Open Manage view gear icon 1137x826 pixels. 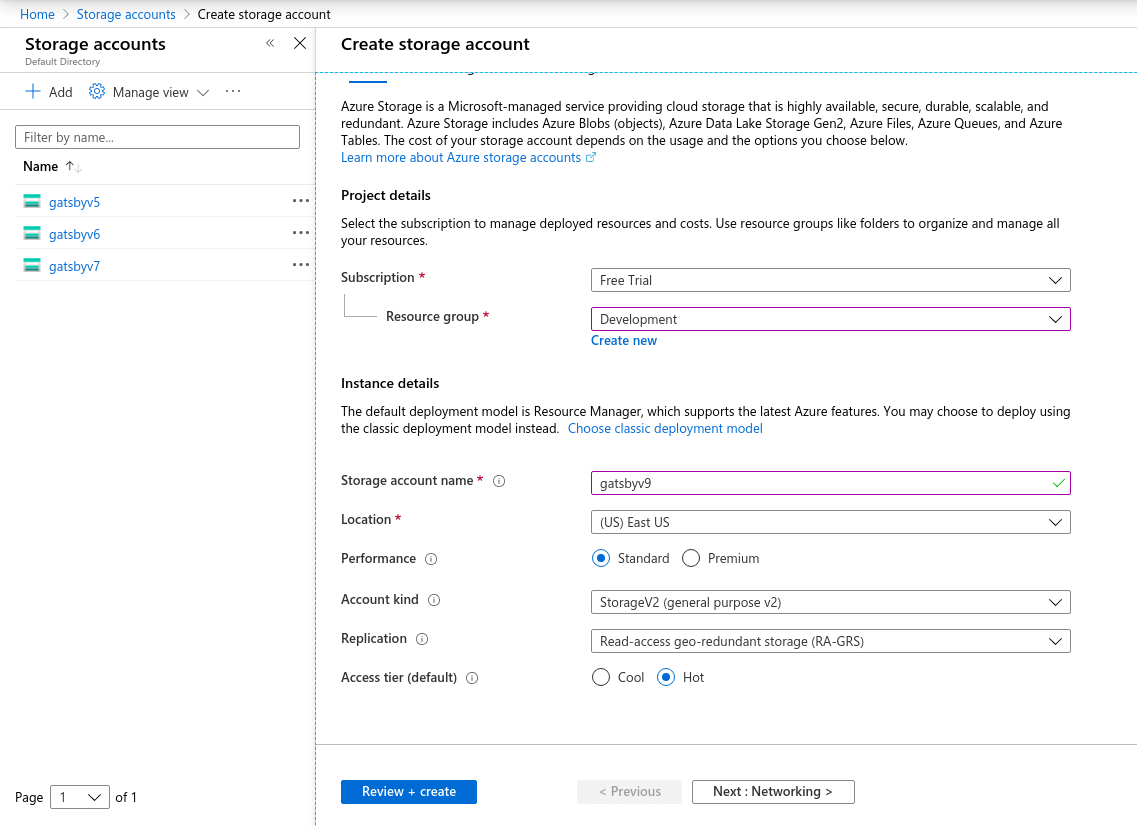pyautogui.click(x=97, y=91)
